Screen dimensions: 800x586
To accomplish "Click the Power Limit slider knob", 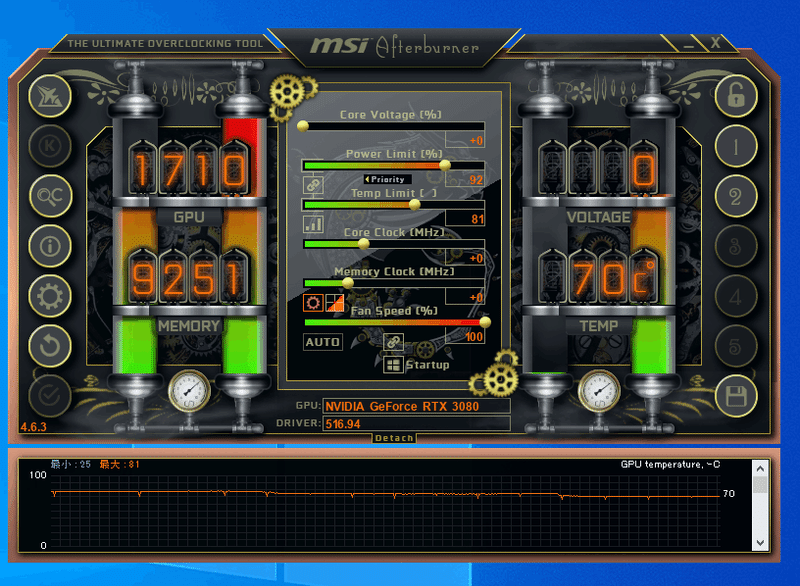I will 445,165.
